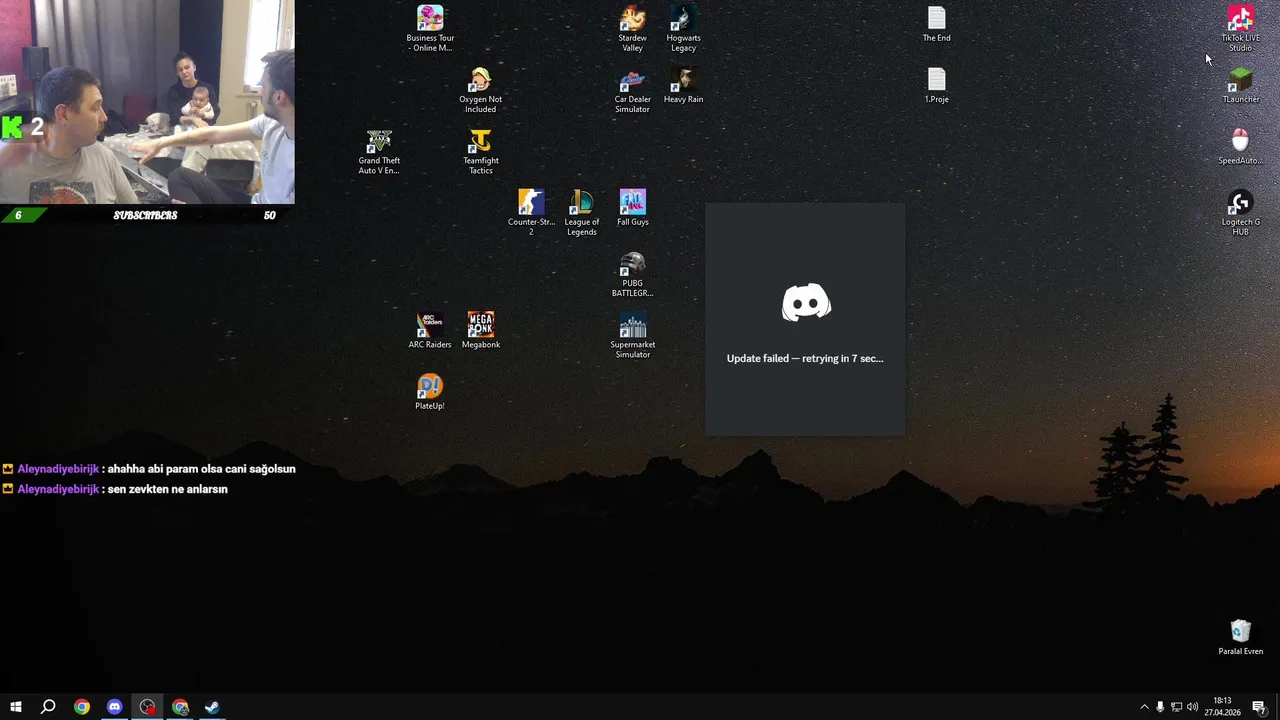Viewport: 1280px width, 720px height.
Task: Open Business Tour Online desktop shortcut
Action: (430, 29)
